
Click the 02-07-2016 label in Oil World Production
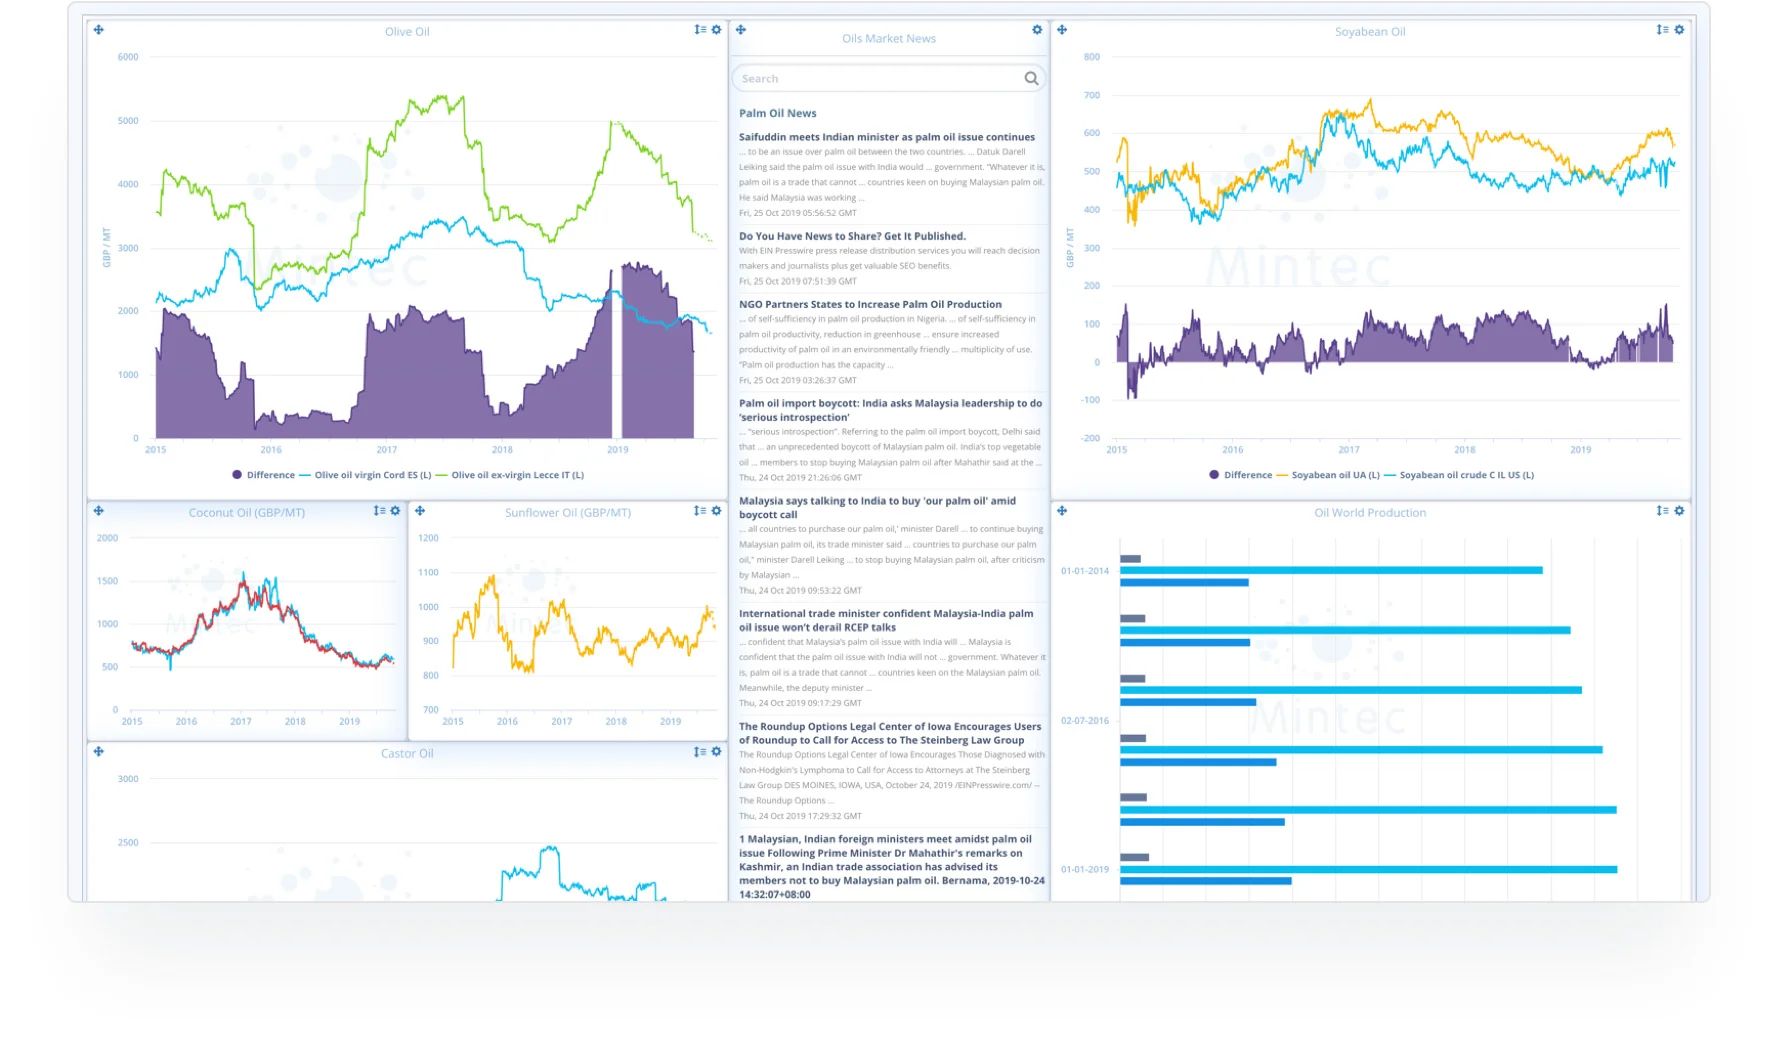point(1085,721)
